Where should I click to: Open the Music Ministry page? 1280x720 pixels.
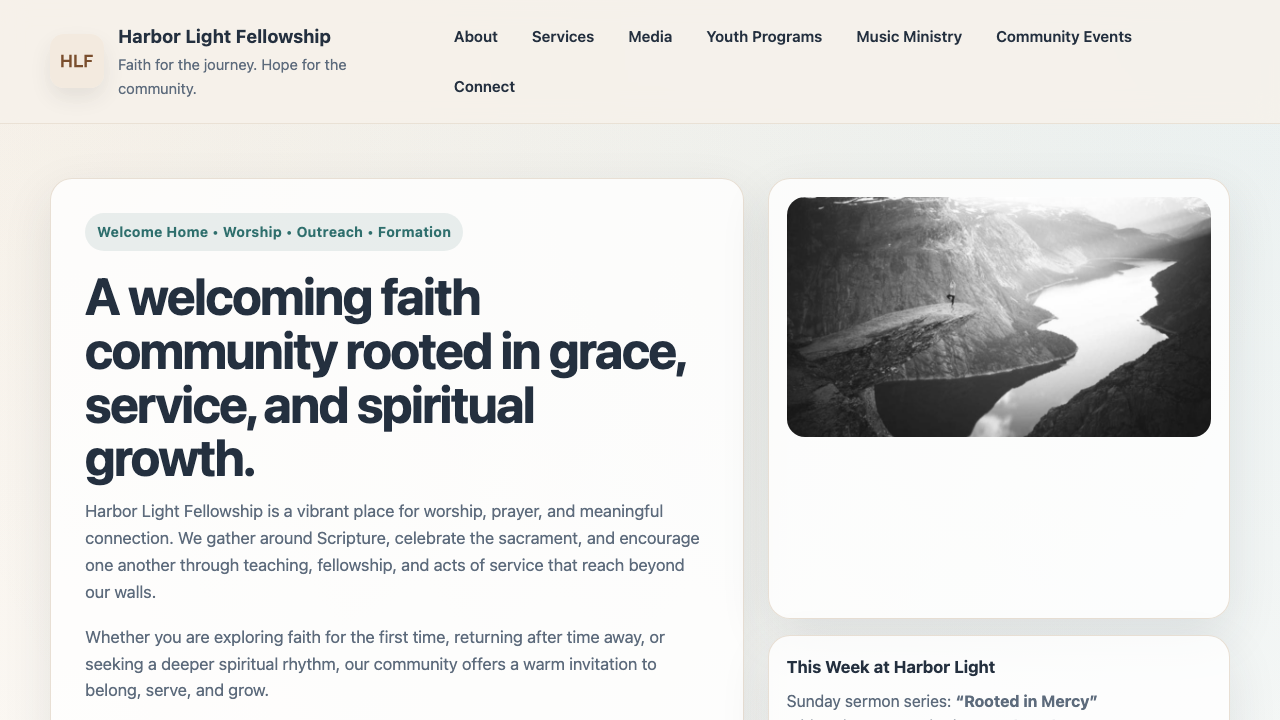click(x=908, y=37)
